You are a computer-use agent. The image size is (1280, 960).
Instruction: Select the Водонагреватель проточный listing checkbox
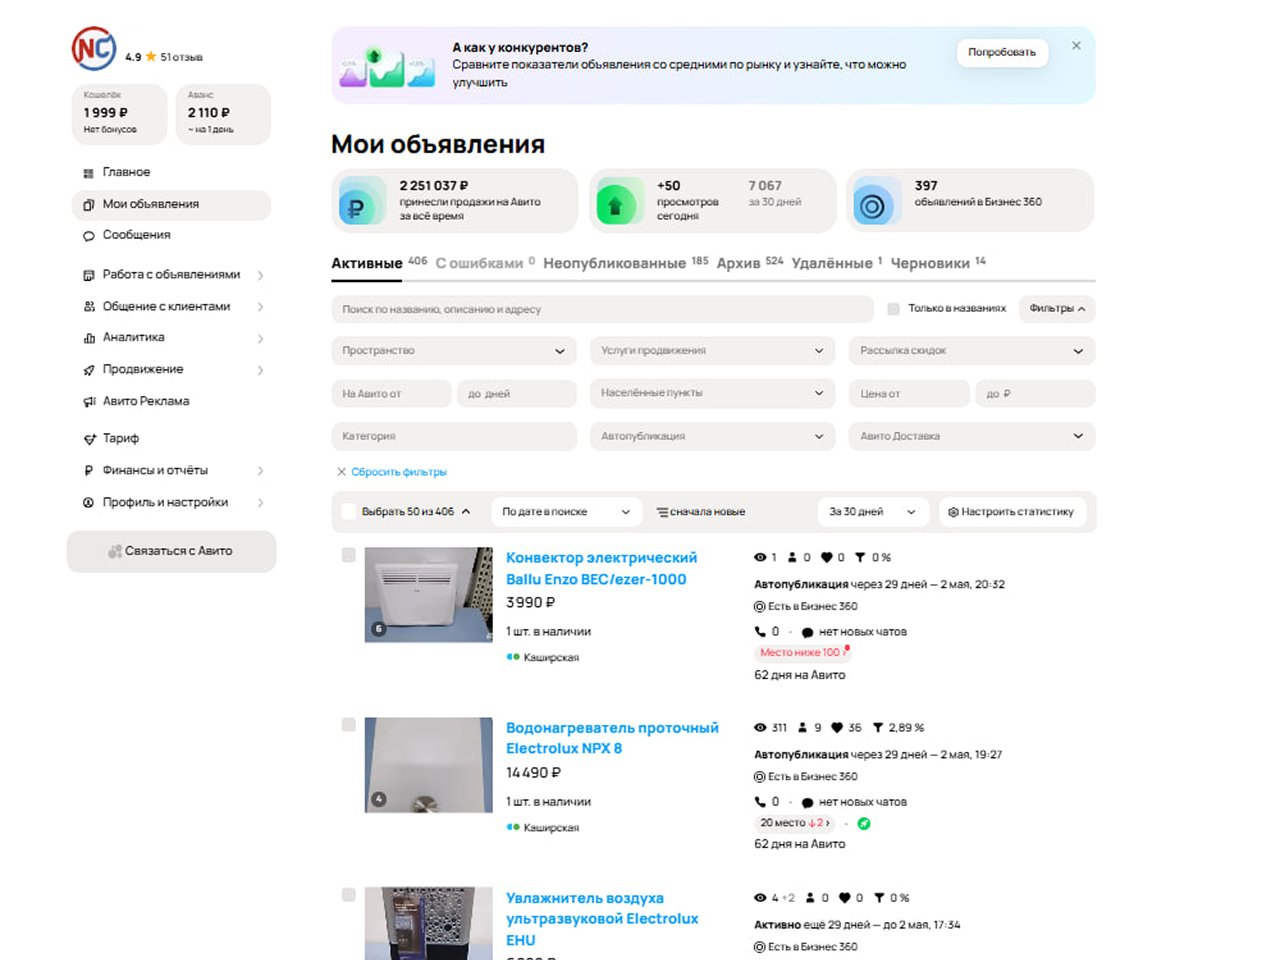click(x=348, y=725)
